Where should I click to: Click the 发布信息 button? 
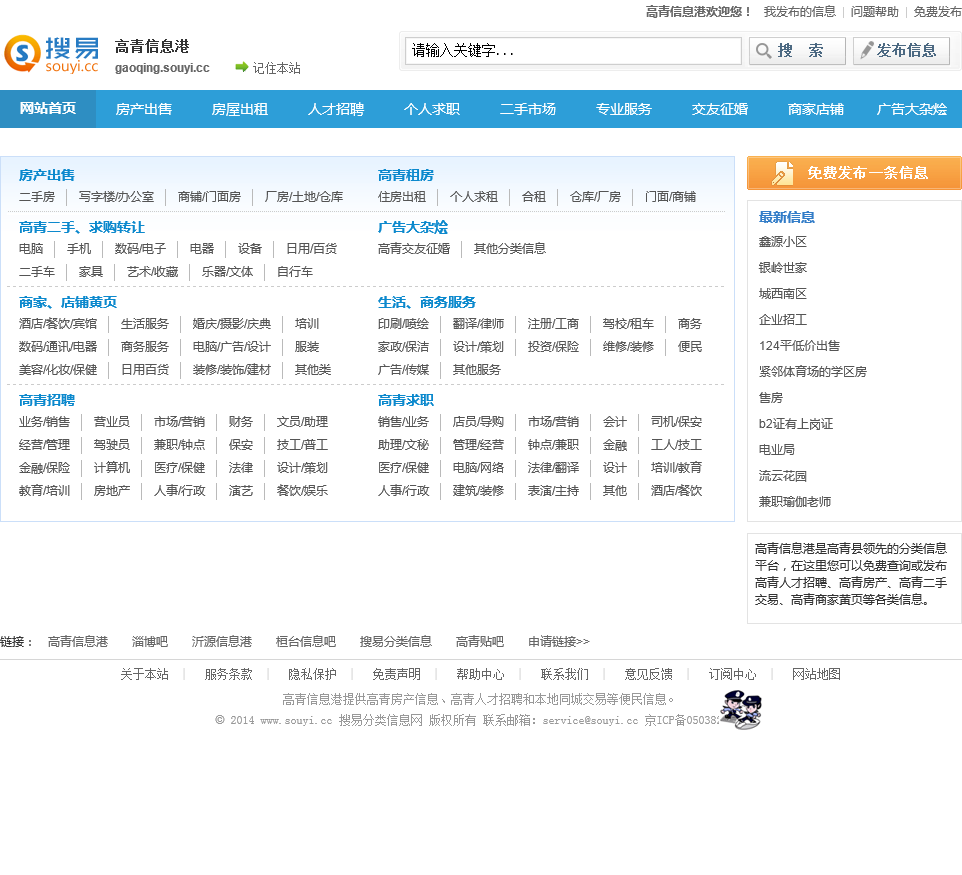pyautogui.click(x=901, y=50)
